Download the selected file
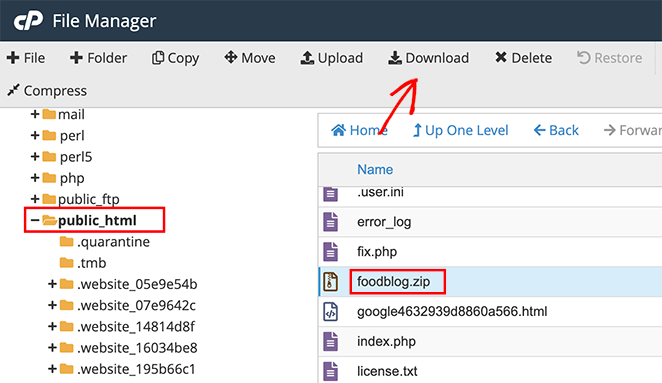The width and height of the screenshot is (662, 383). [x=429, y=58]
